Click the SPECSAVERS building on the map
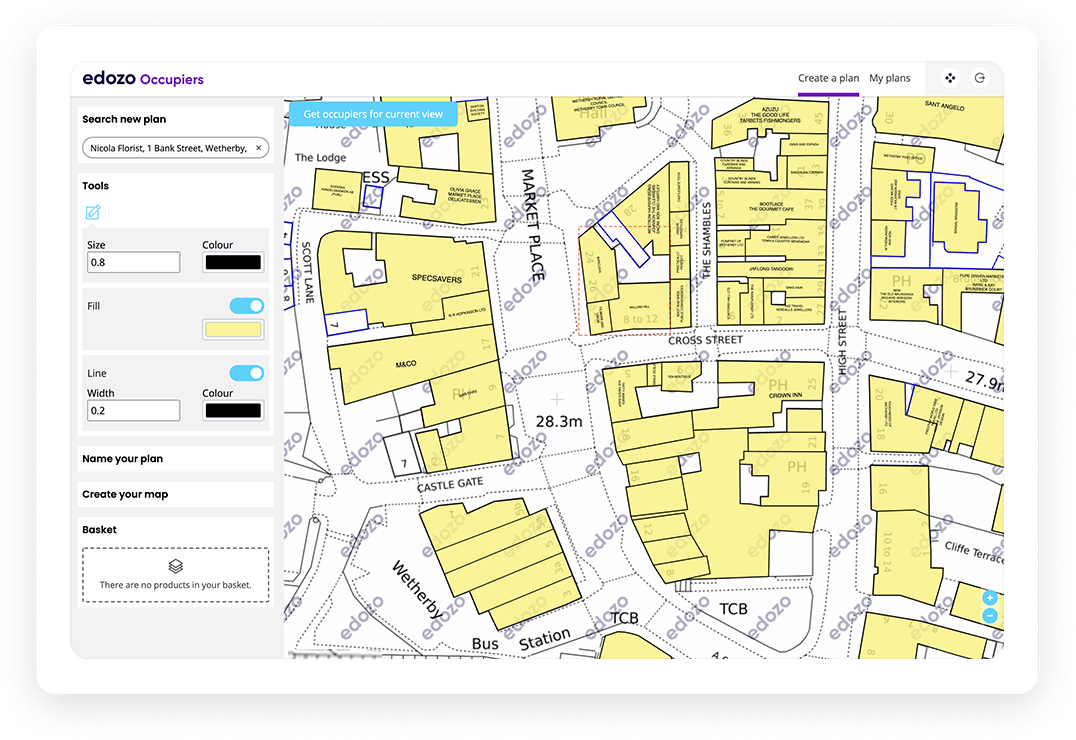 [x=436, y=278]
